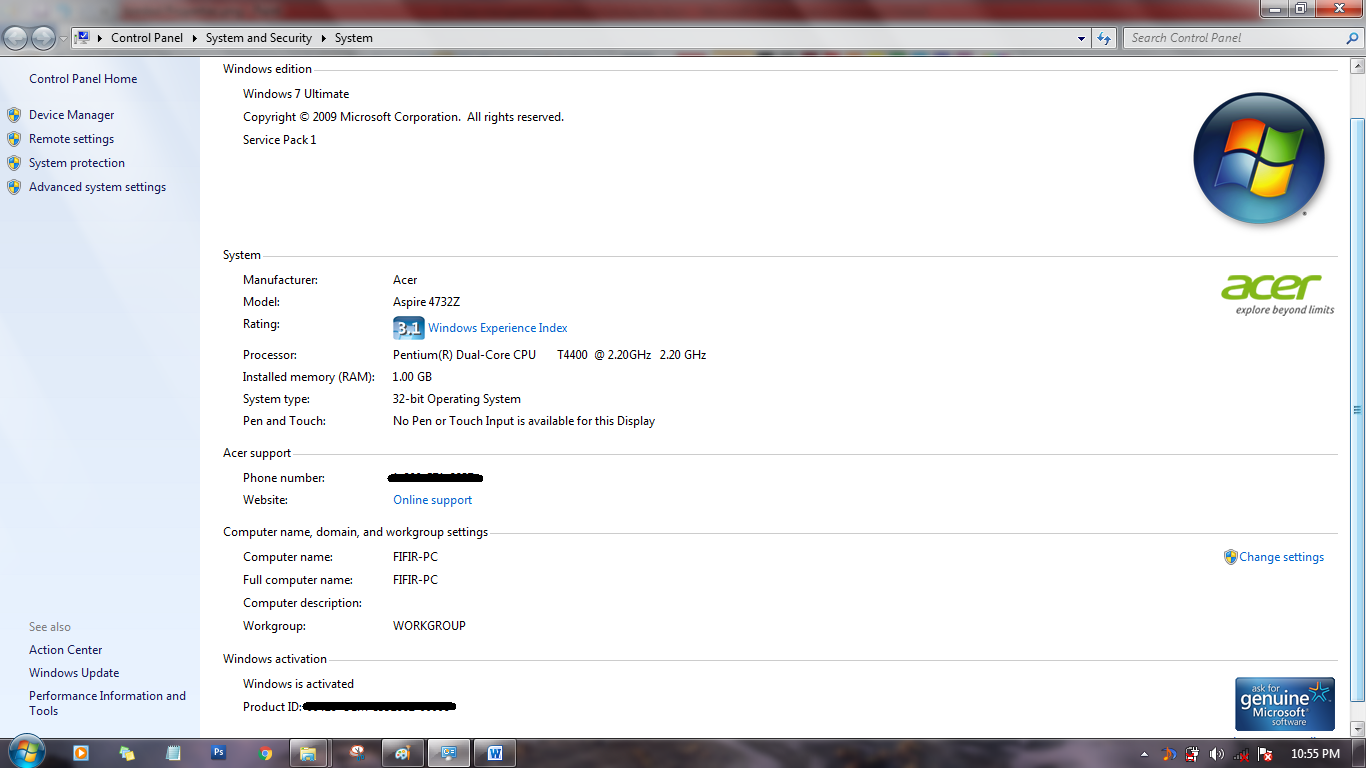Screen dimensions: 1366x768
Task: Click the 3.1 rating score badge
Action: coord(408,328)
